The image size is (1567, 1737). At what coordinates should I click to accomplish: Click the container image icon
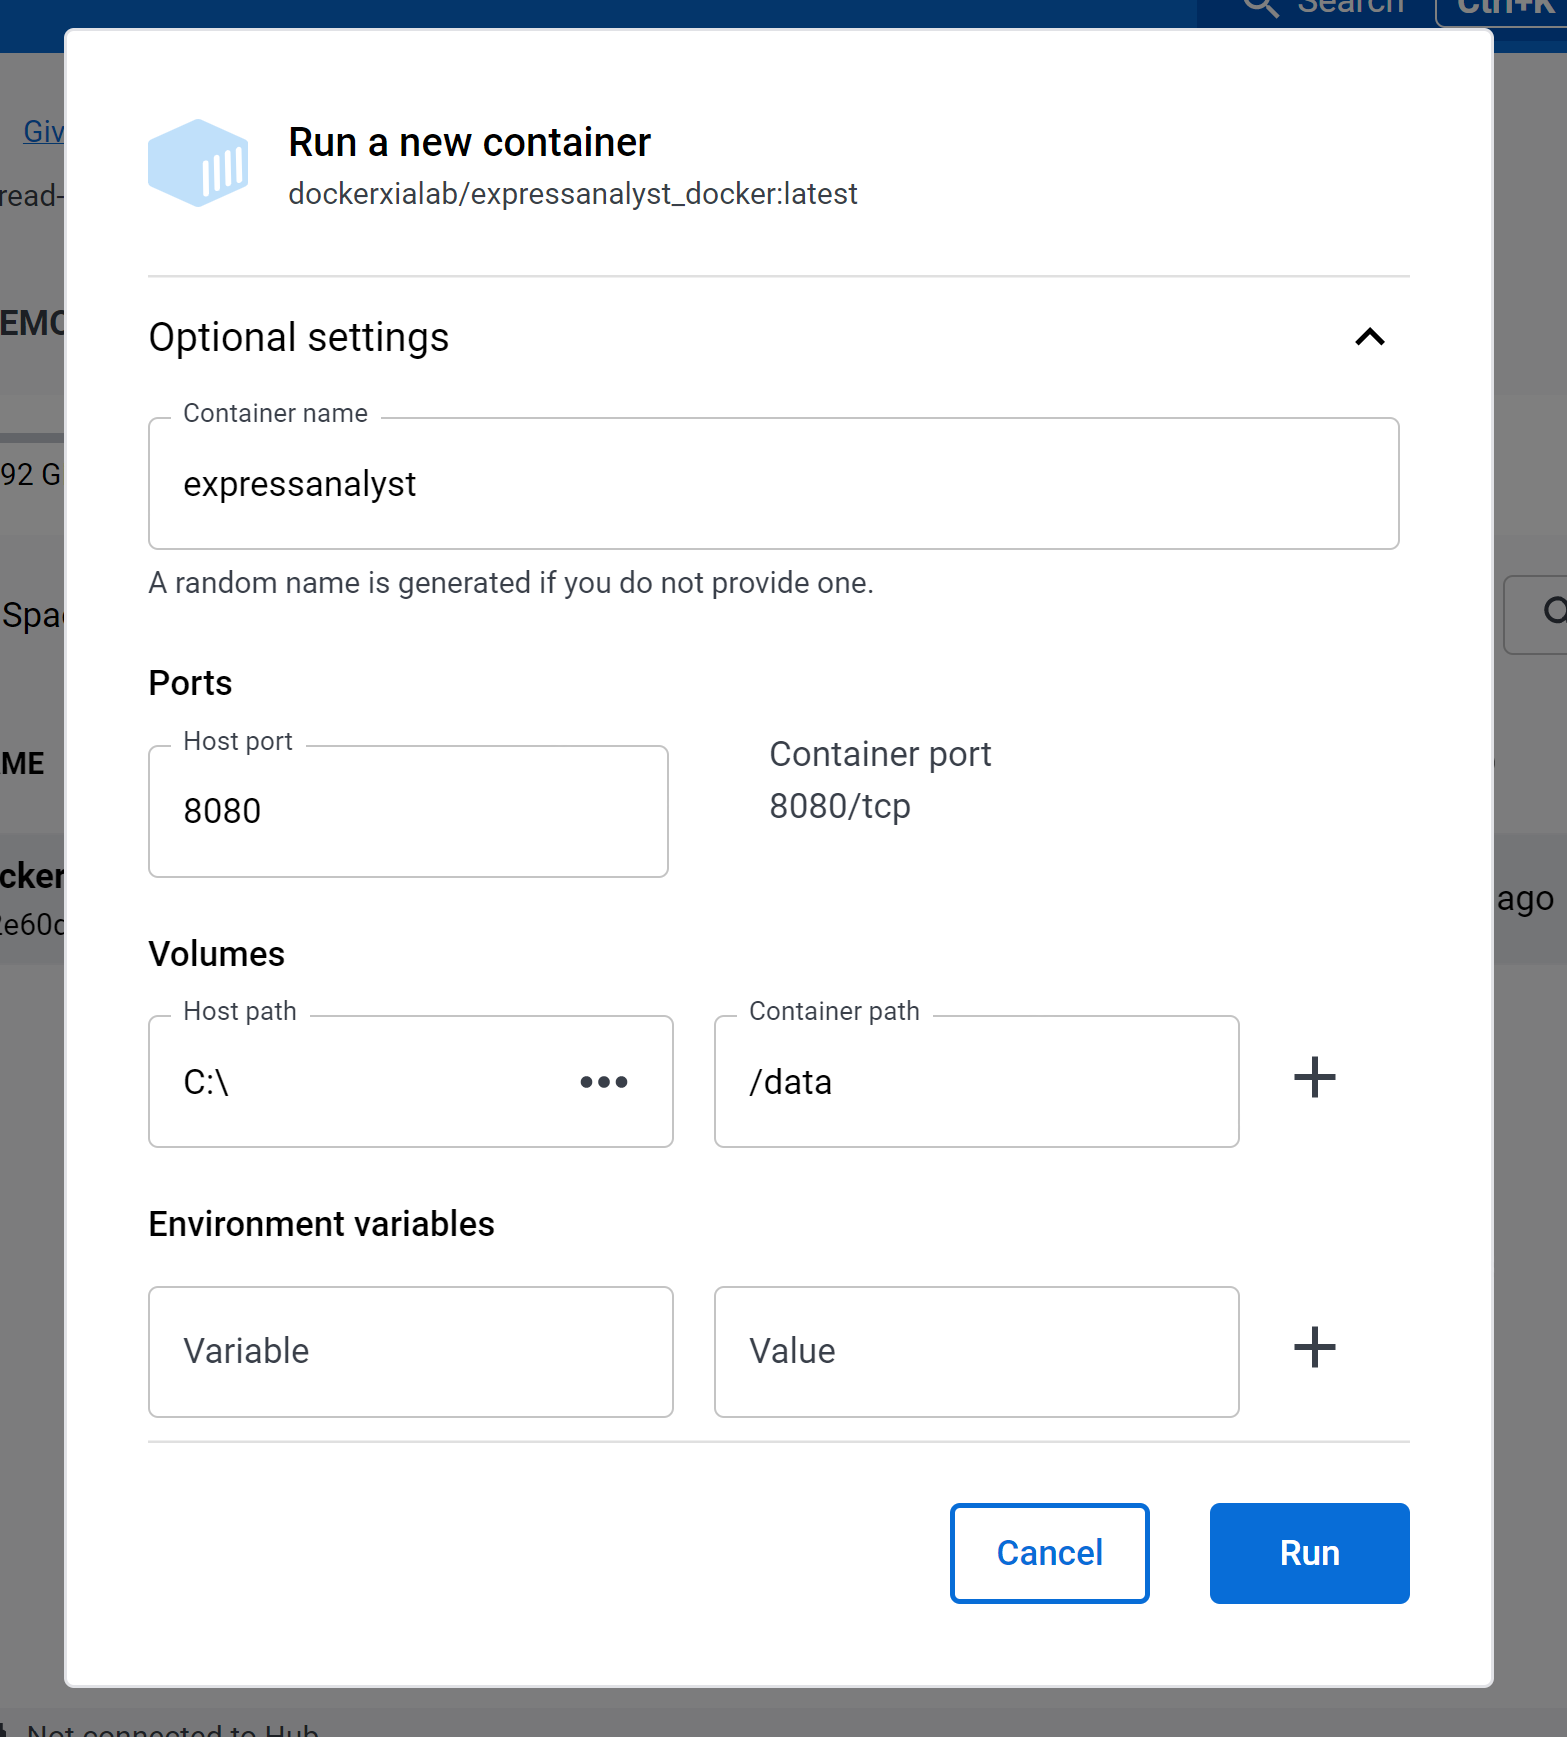click(x=198, y=163)
